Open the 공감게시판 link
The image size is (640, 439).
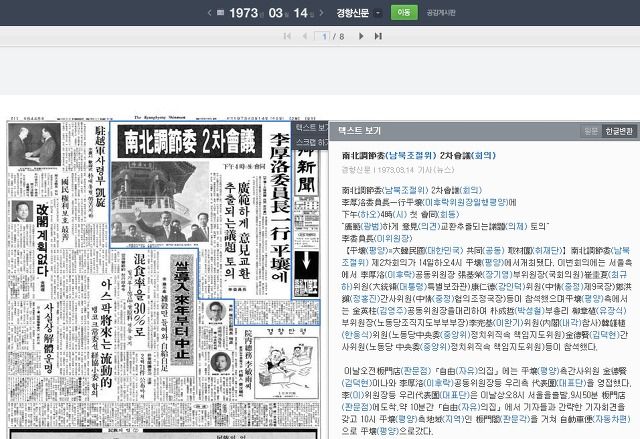(x=441, y=13)
